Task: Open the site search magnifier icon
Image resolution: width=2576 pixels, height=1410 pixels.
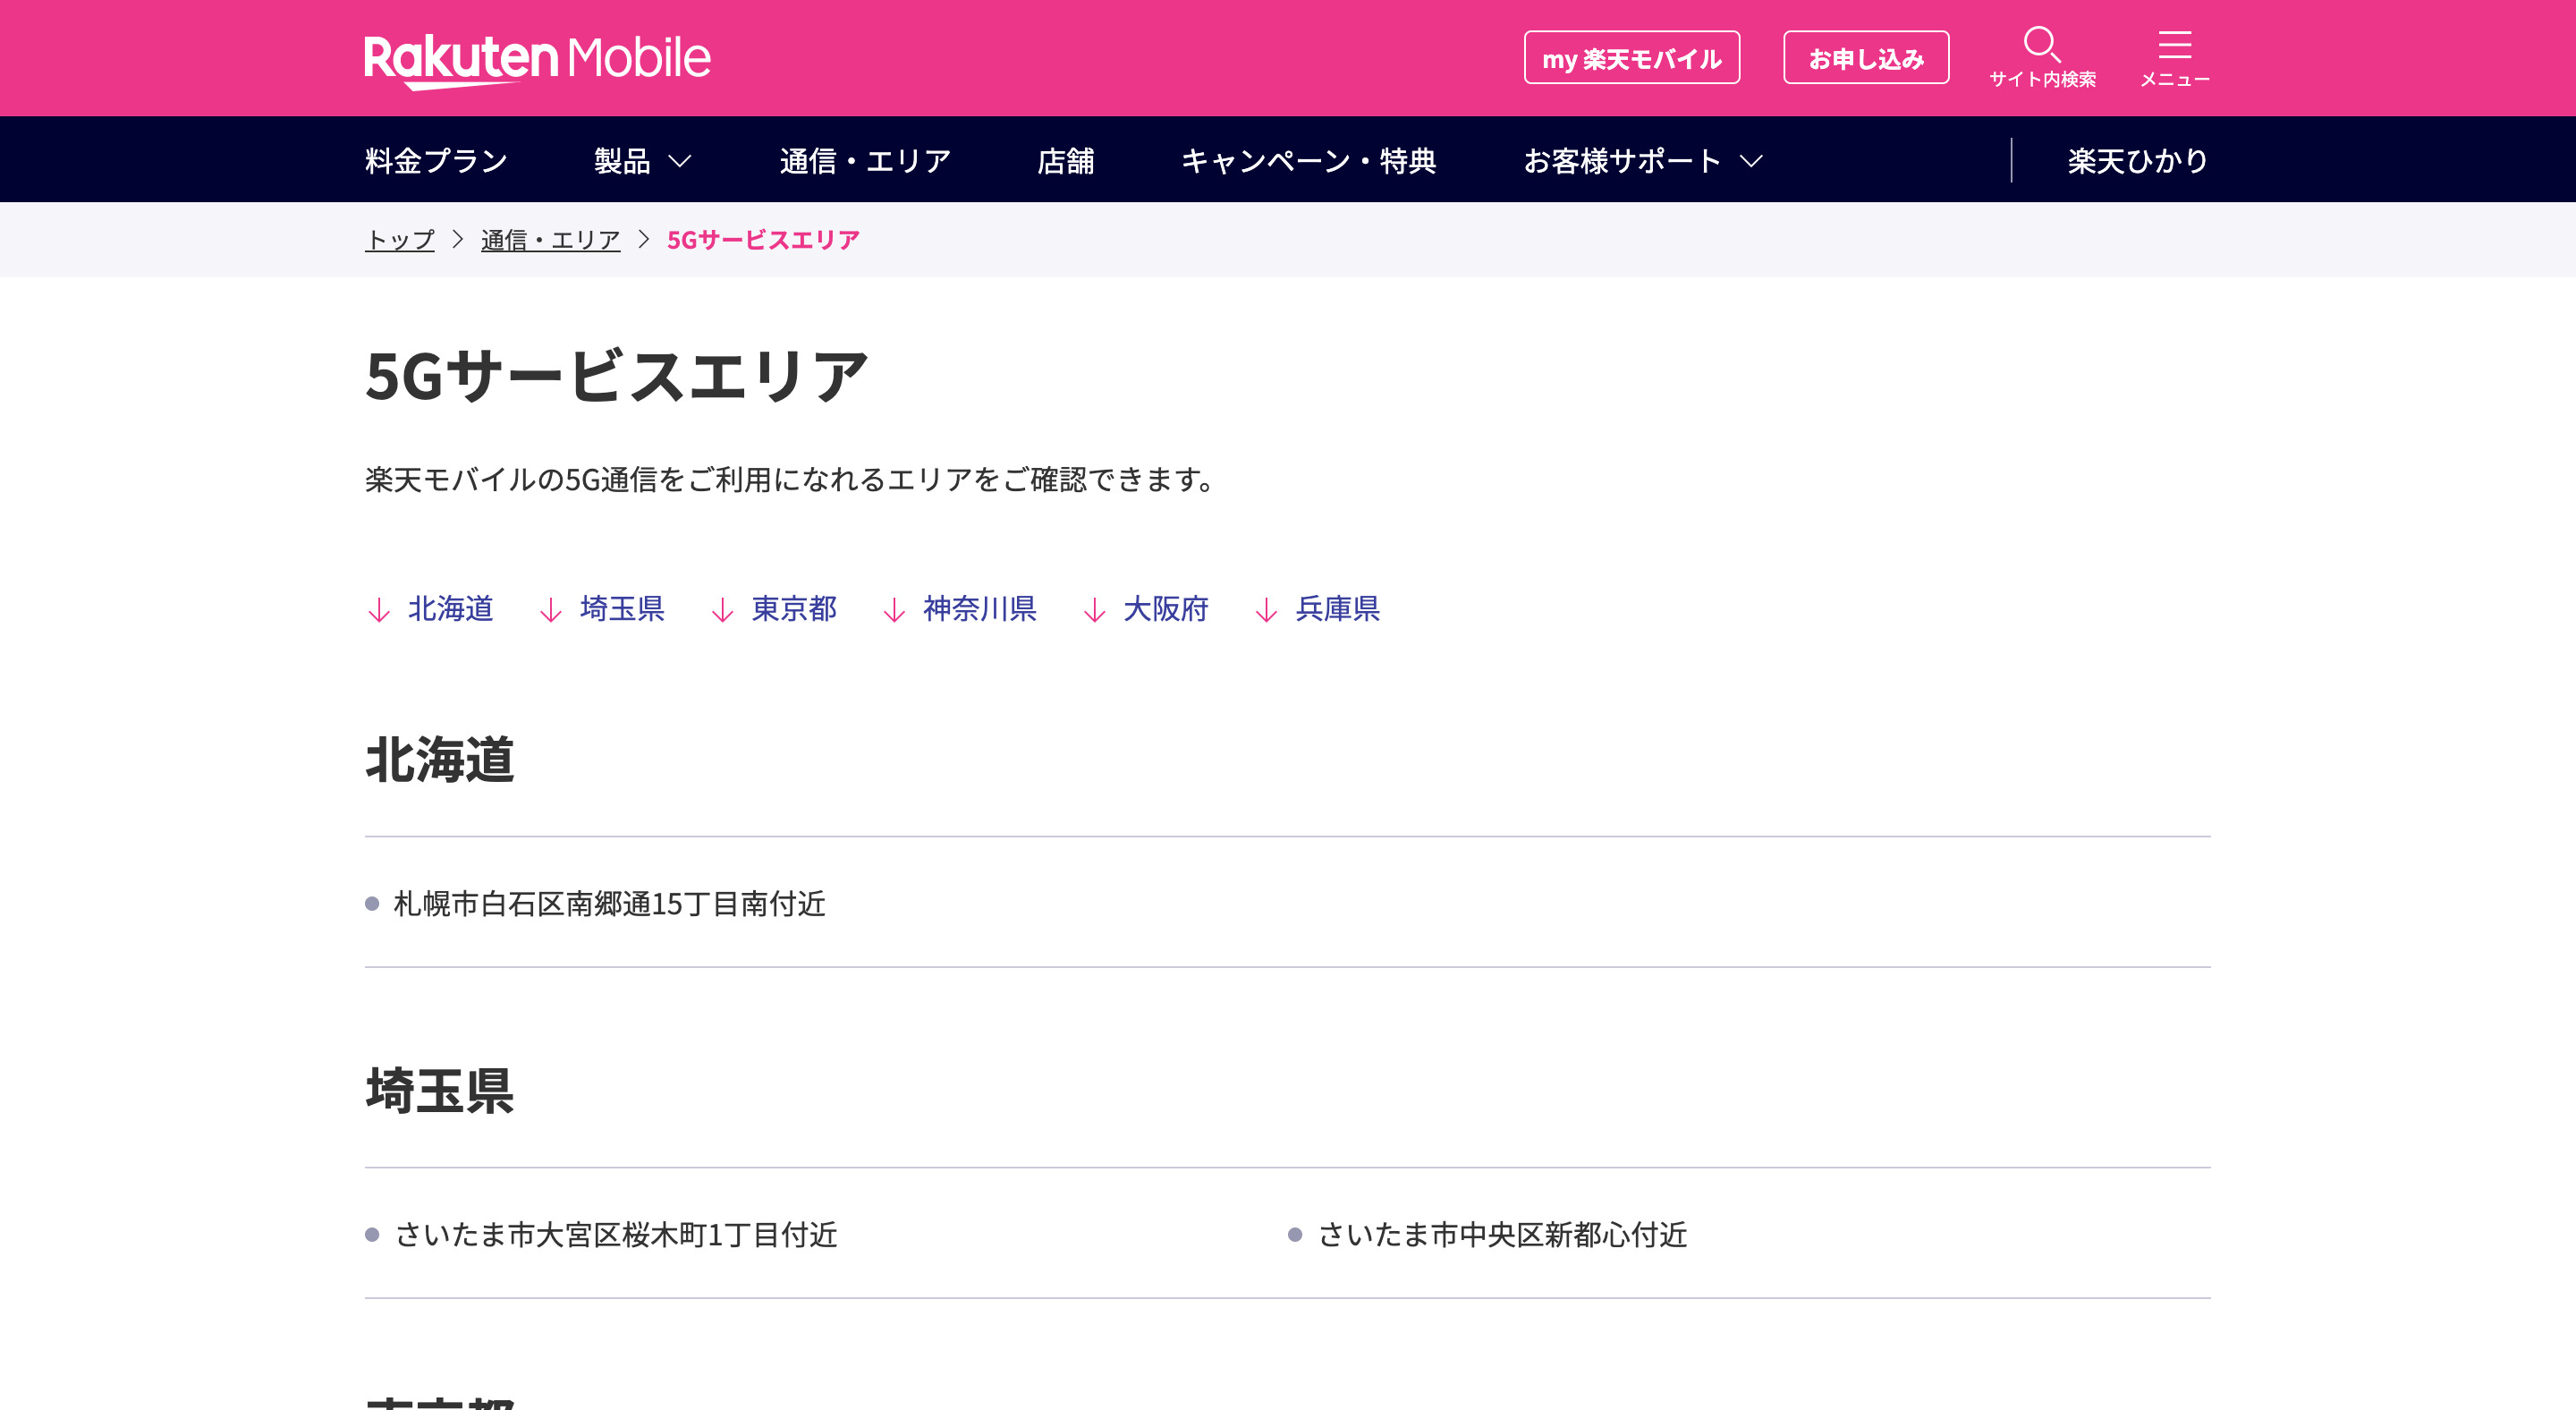Action: click(x=2041, y=46)
